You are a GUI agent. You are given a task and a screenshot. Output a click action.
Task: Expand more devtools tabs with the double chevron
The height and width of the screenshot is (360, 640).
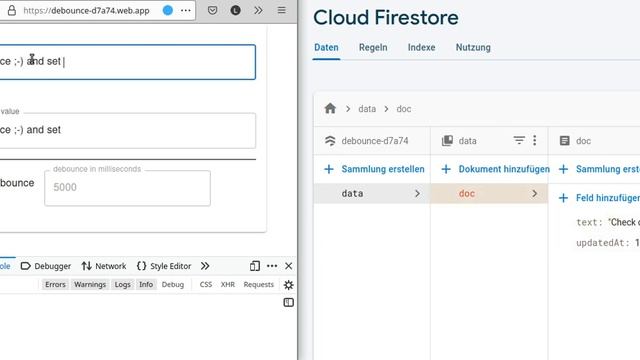pos(205,266)
